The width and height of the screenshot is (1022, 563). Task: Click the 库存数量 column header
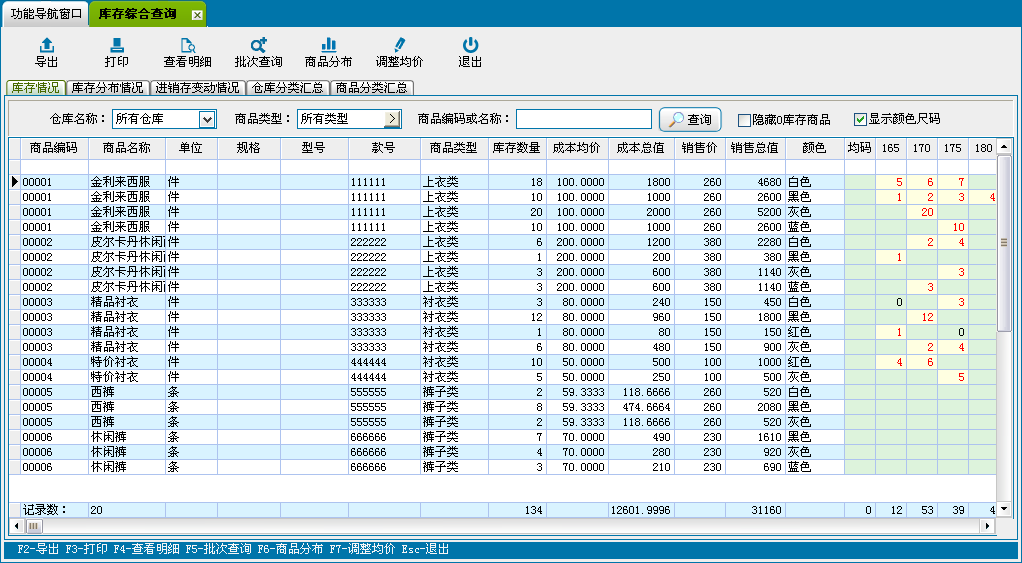tap(517, 148)
